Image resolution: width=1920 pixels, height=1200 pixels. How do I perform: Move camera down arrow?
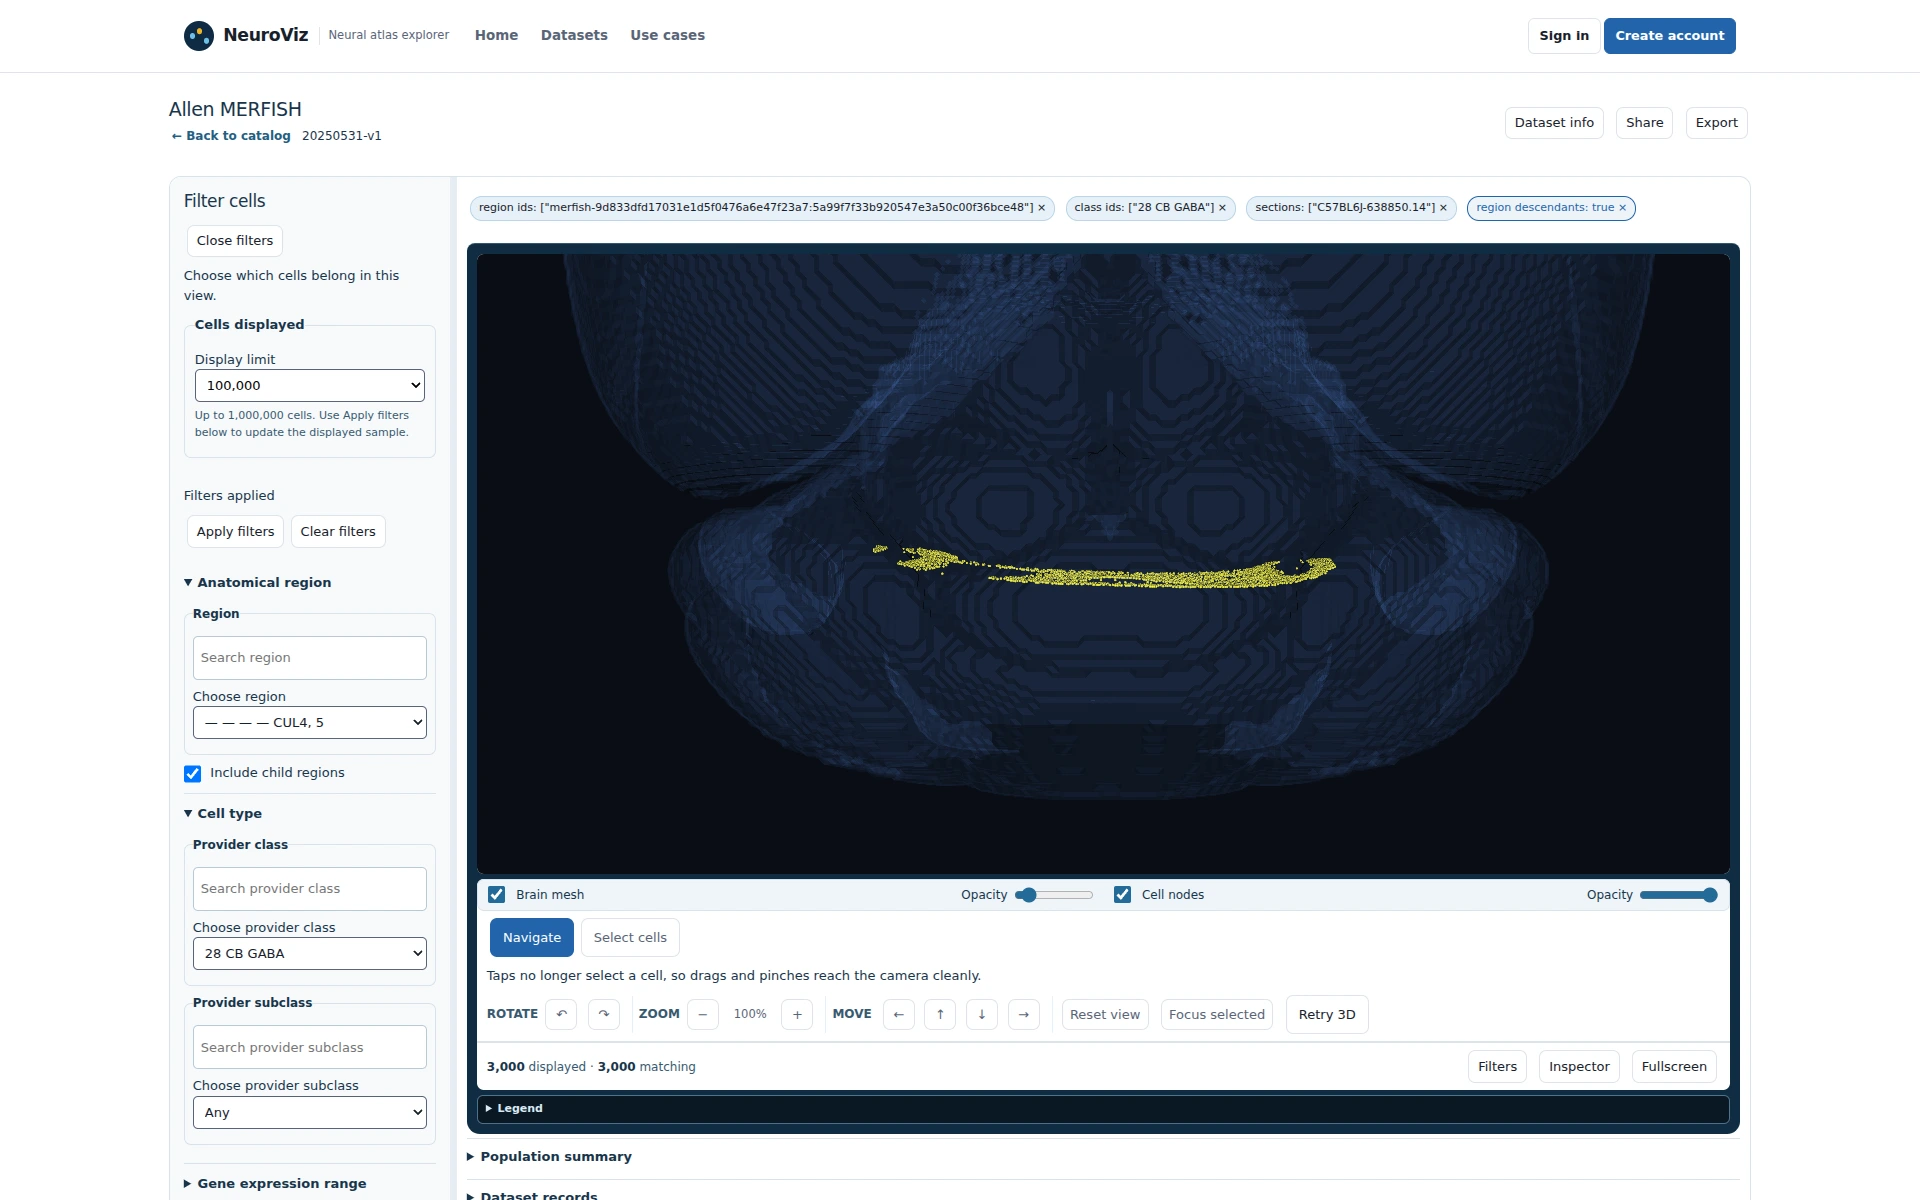pyautogui.click(x=982, y=1014)
